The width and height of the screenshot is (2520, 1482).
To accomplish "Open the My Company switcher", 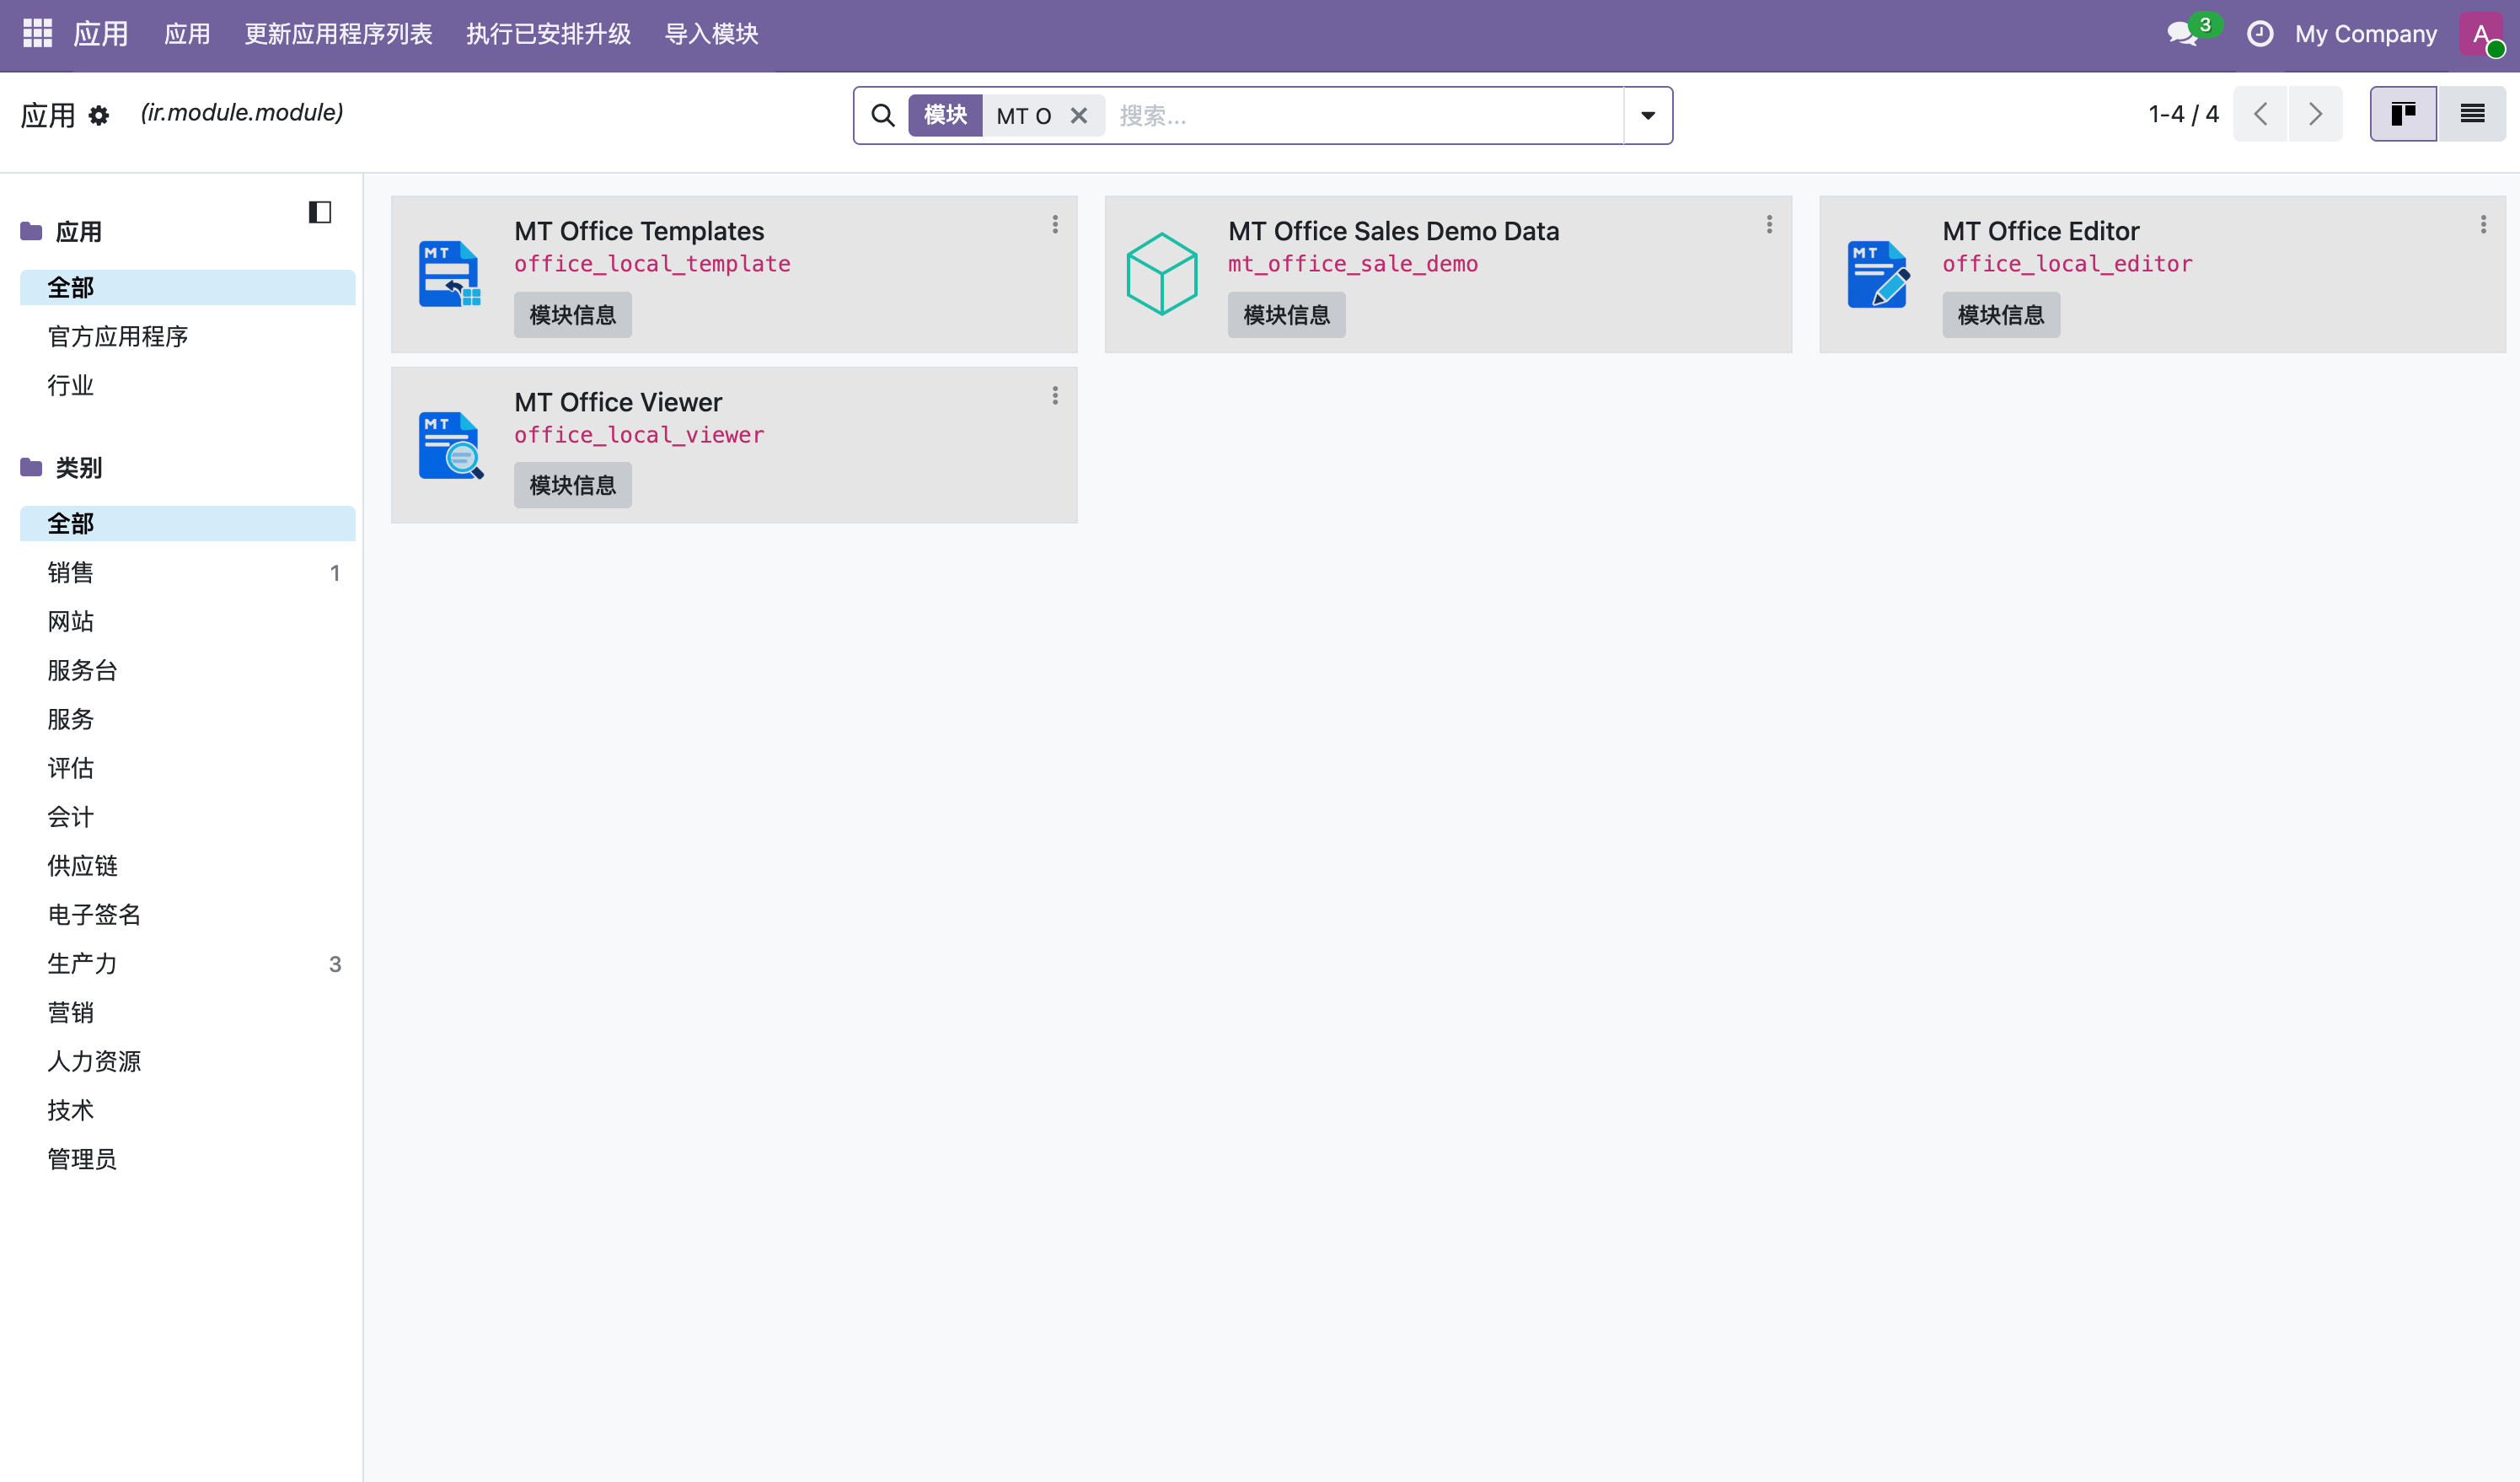I will pyautogui.click(x=2365, y=33).
